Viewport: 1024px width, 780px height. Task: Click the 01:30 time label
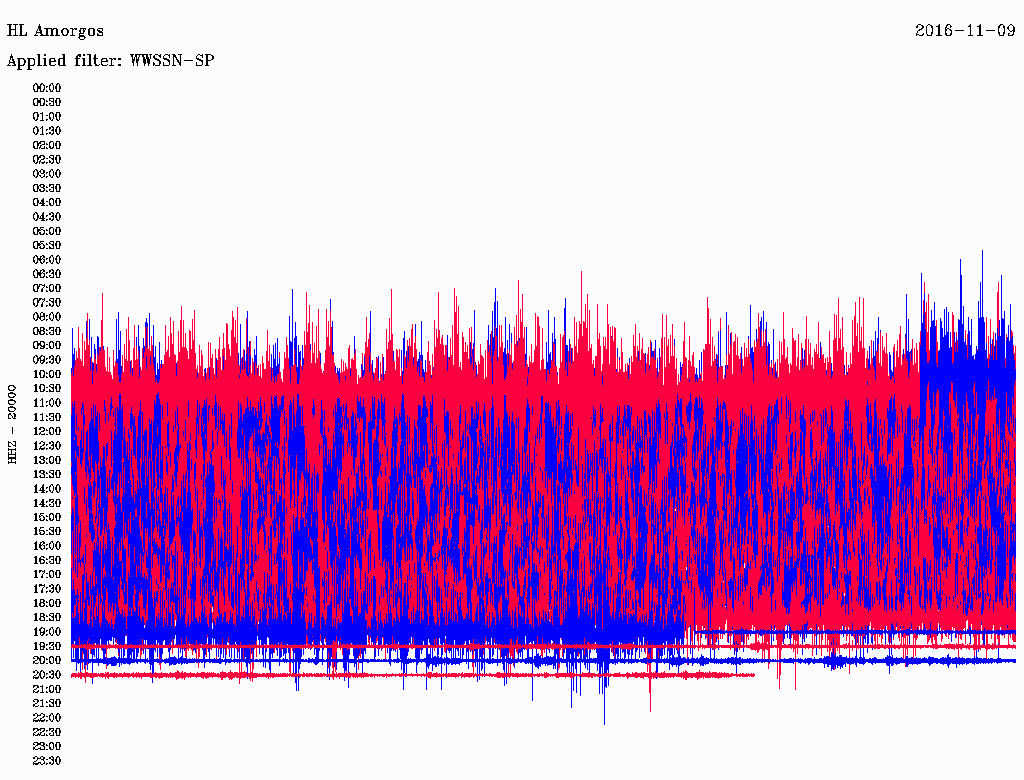coord(47,131)
